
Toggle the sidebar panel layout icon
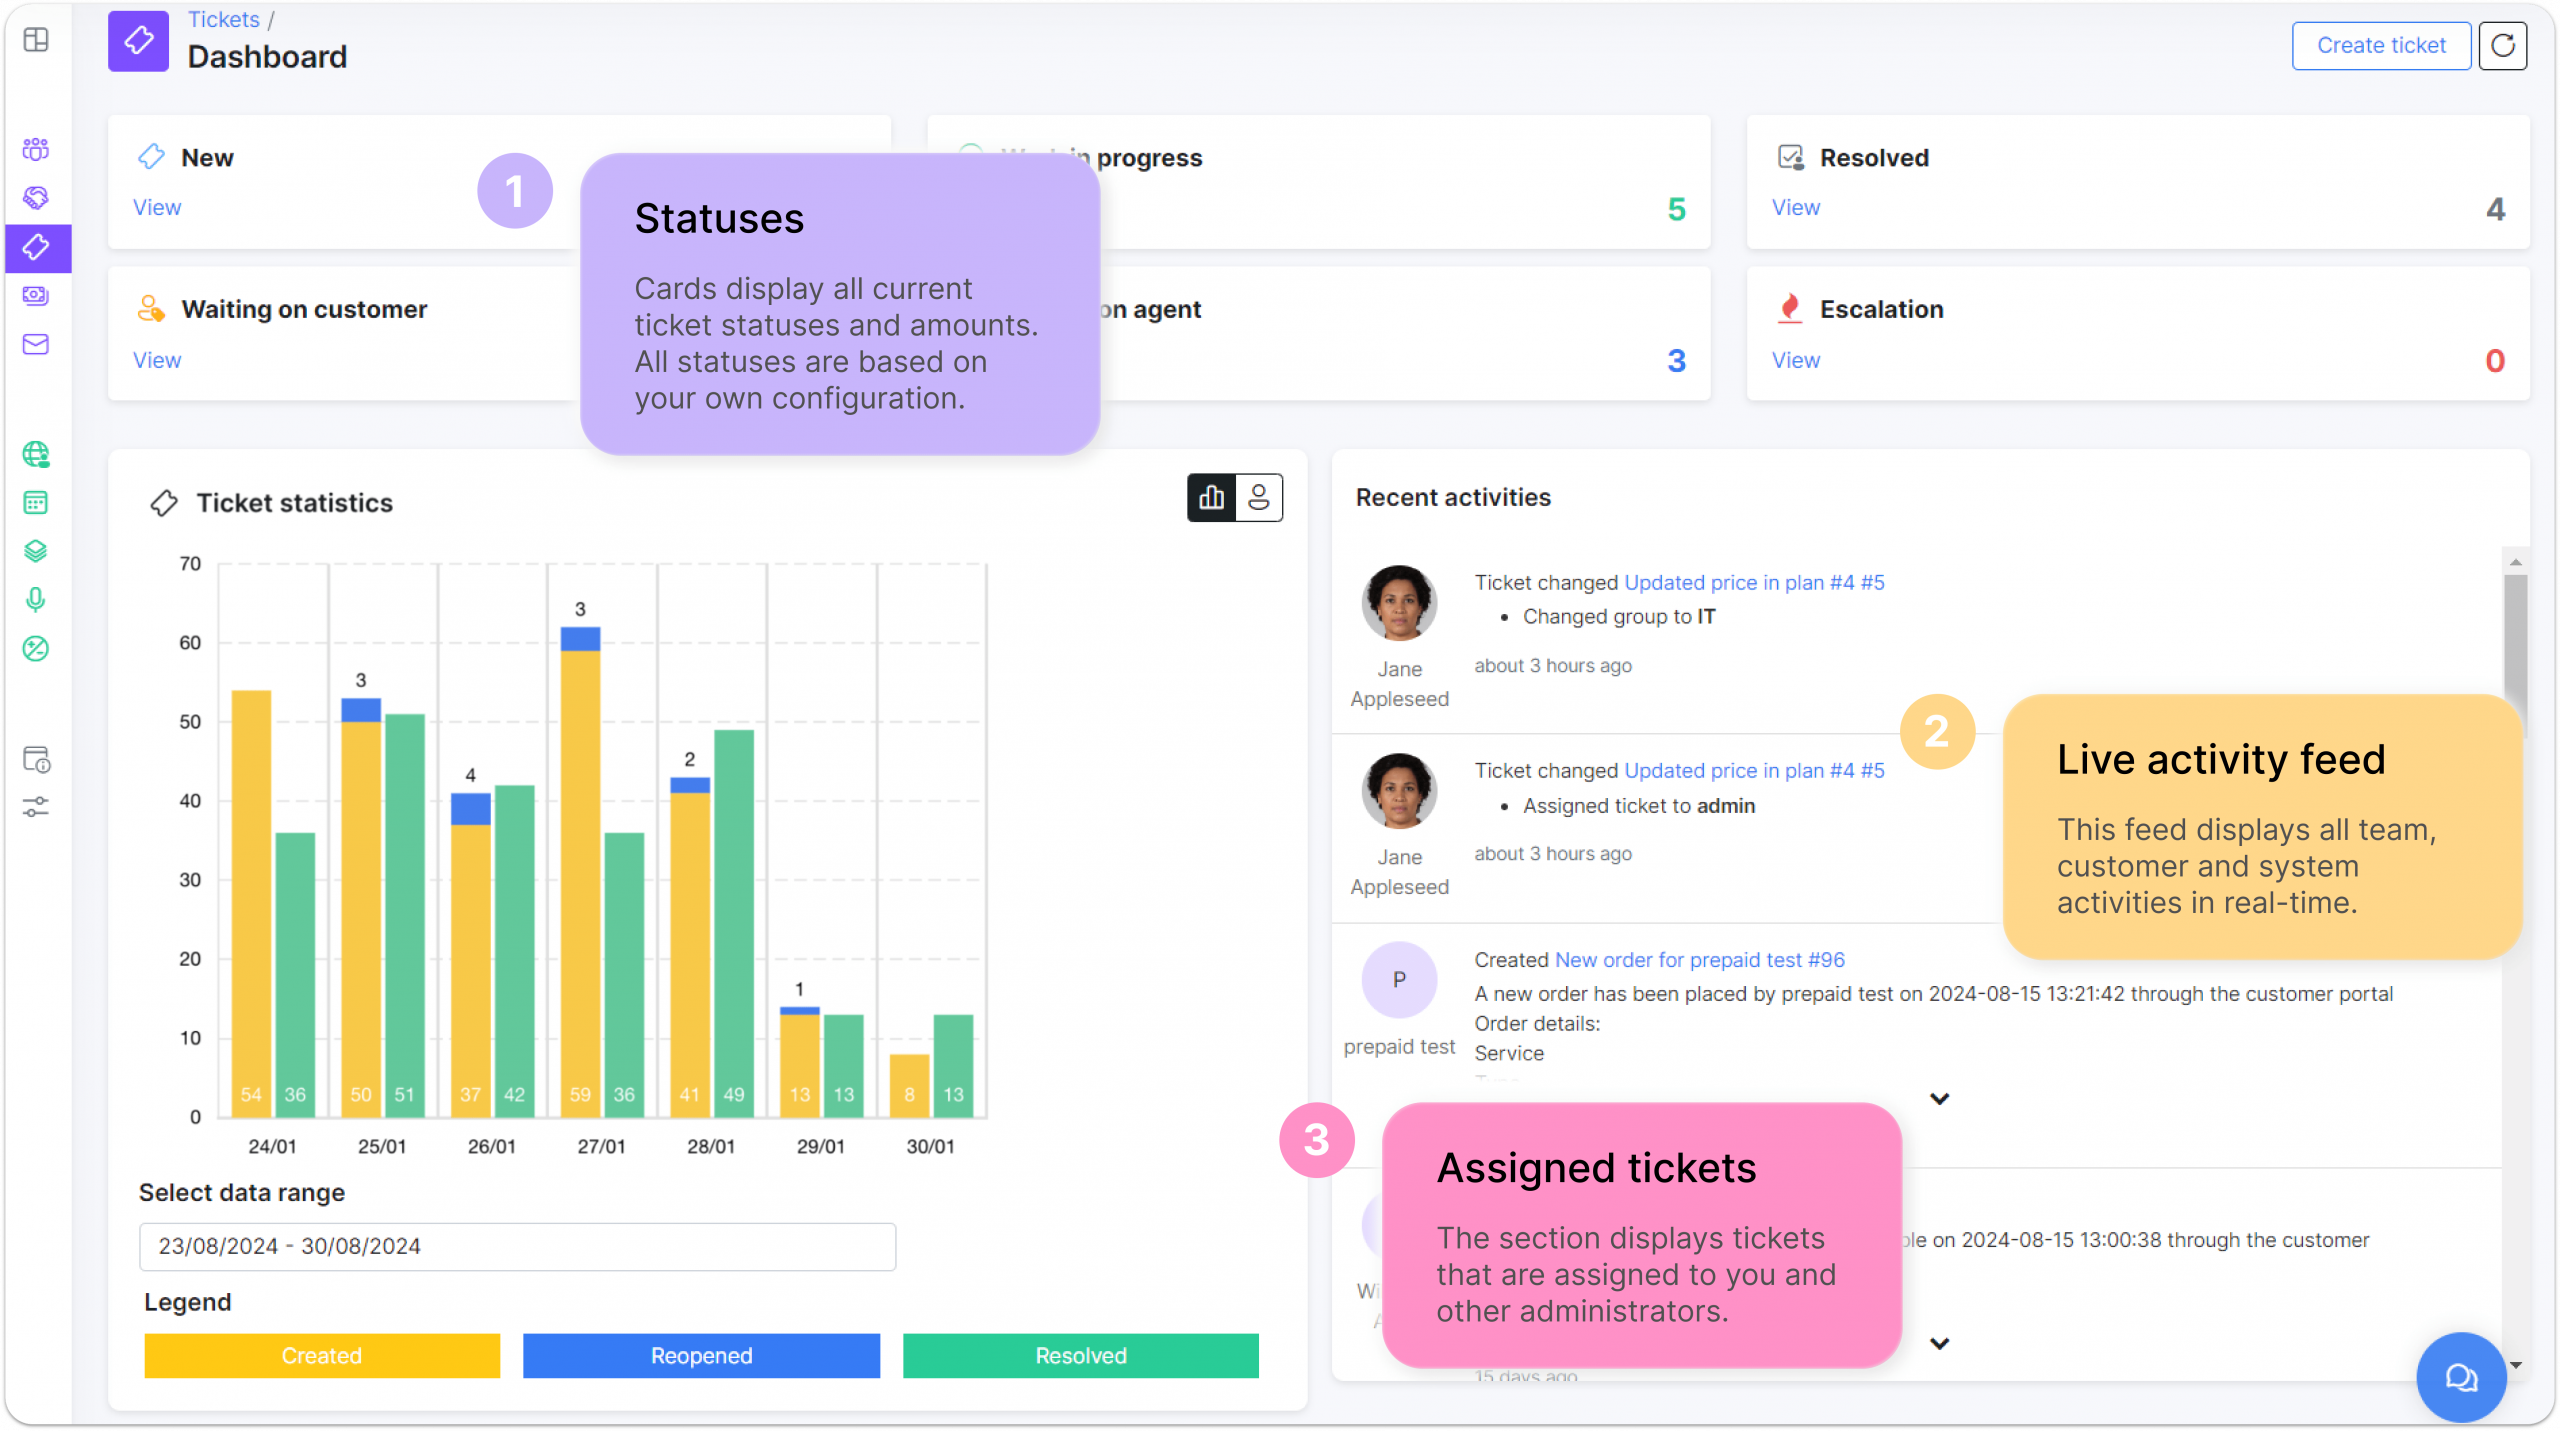point(36,40)
